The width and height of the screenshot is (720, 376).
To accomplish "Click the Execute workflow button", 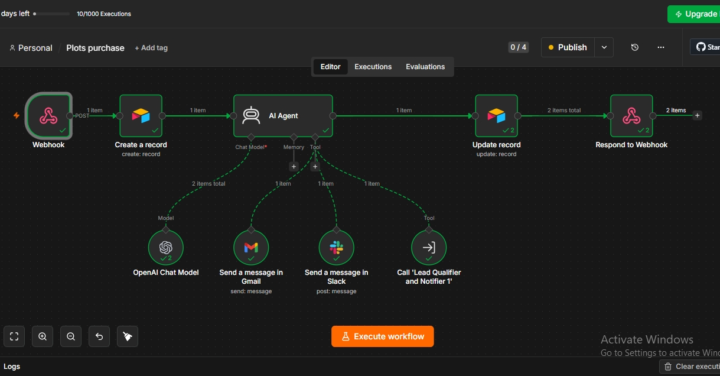I will point(382,337).
